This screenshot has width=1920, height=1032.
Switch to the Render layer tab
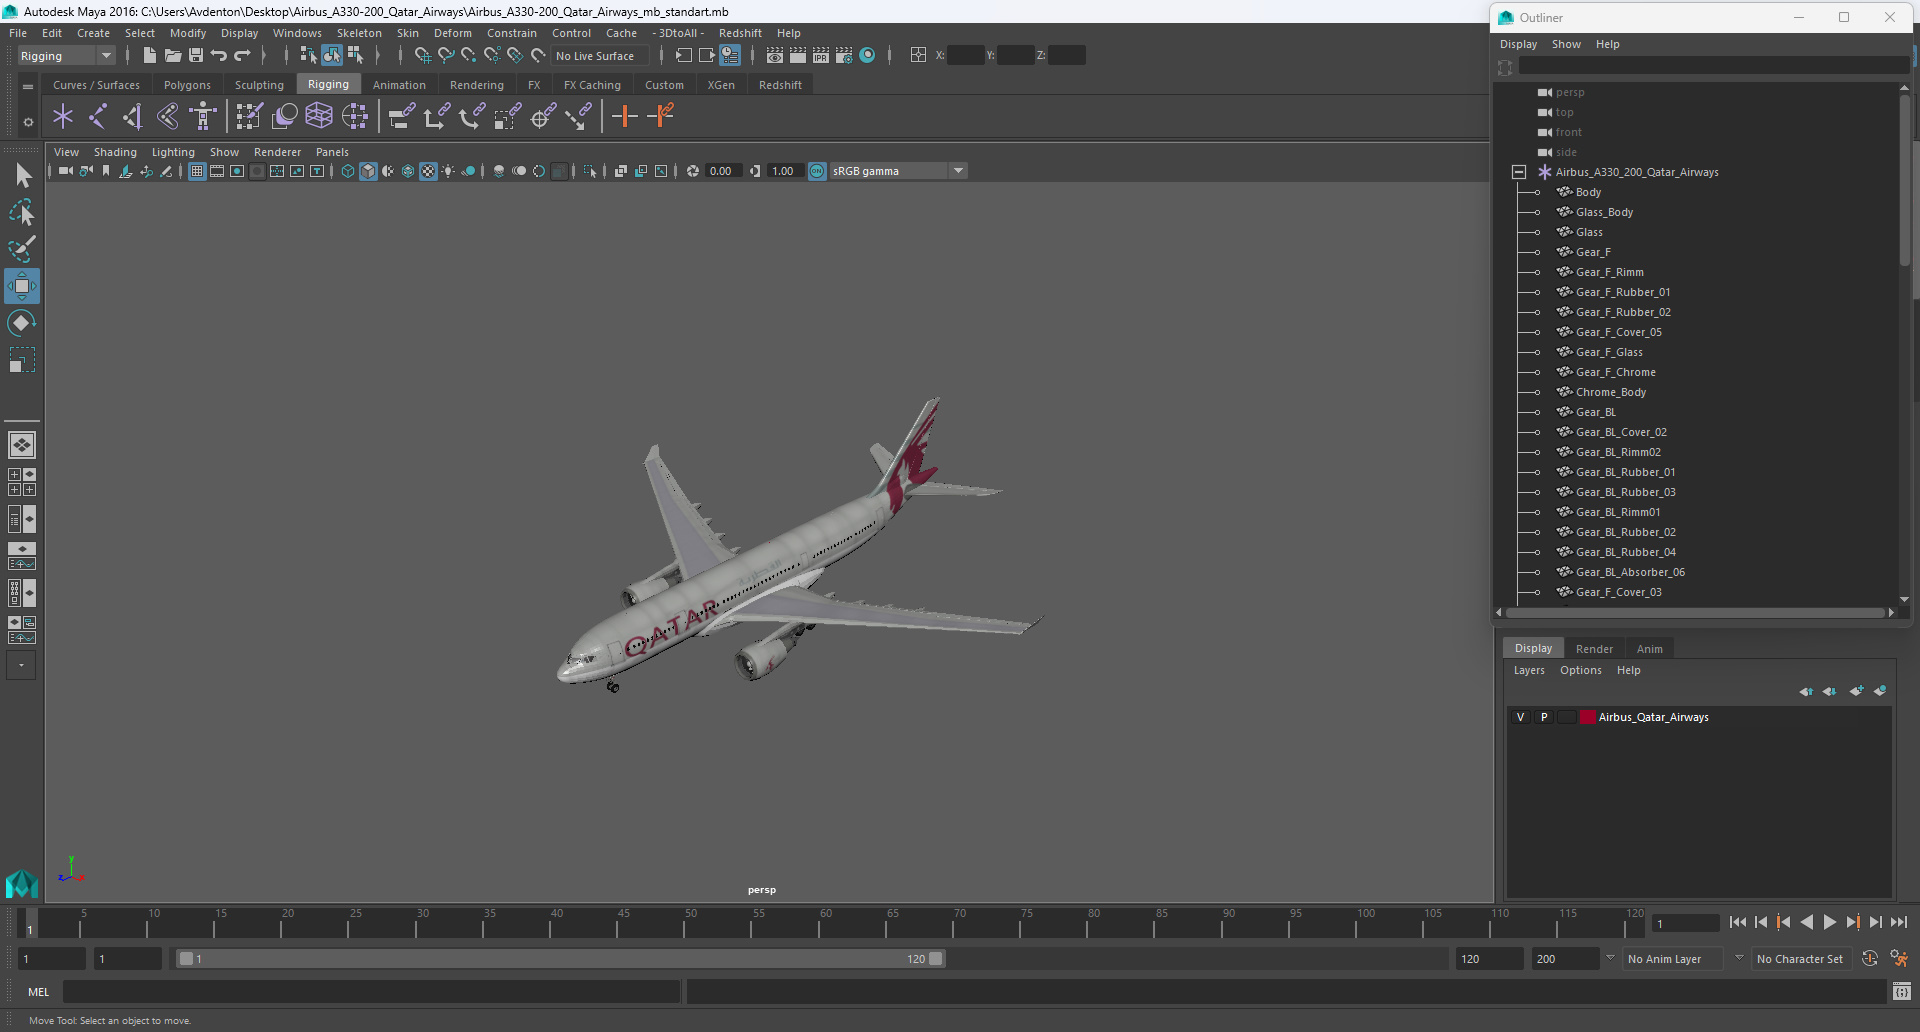[x=1594, y=649]
